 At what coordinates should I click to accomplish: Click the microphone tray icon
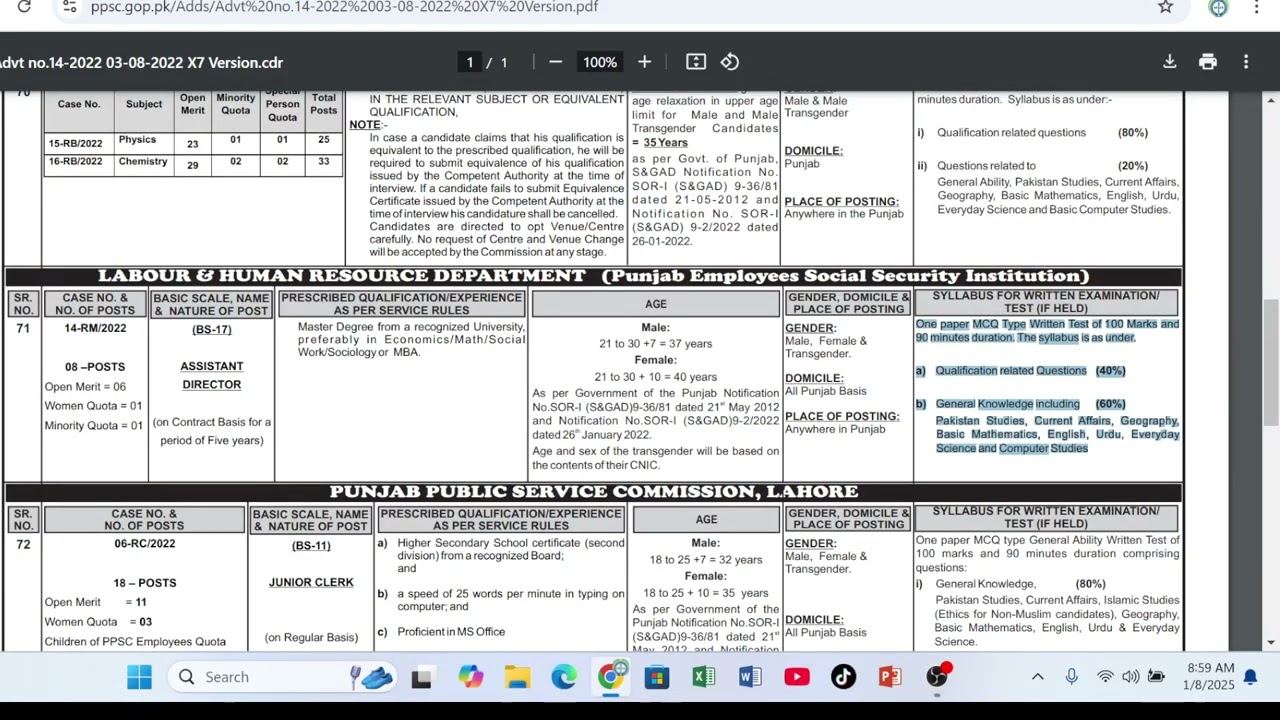(1072, 677)
